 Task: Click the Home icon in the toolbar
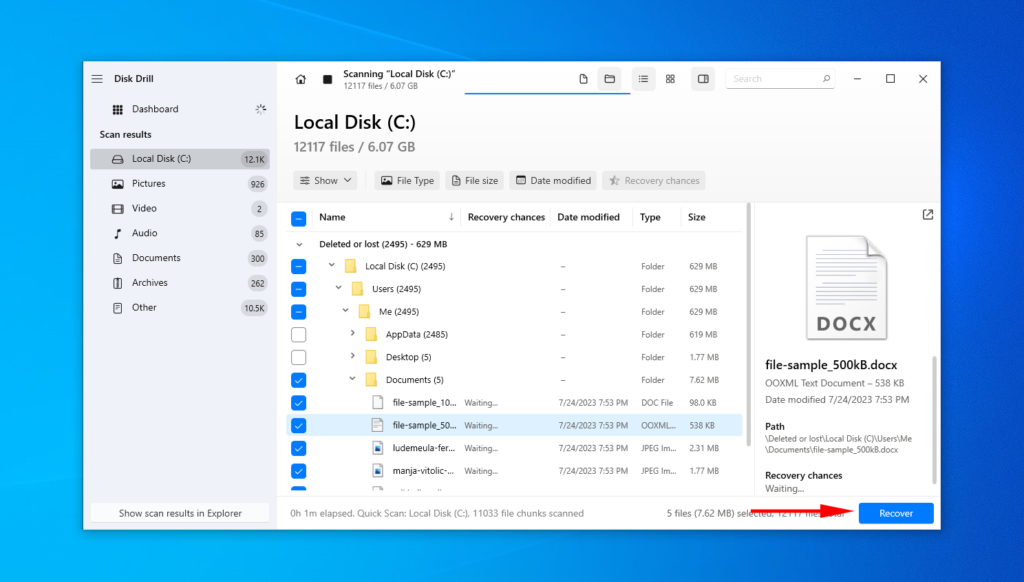tap(300, 77)
